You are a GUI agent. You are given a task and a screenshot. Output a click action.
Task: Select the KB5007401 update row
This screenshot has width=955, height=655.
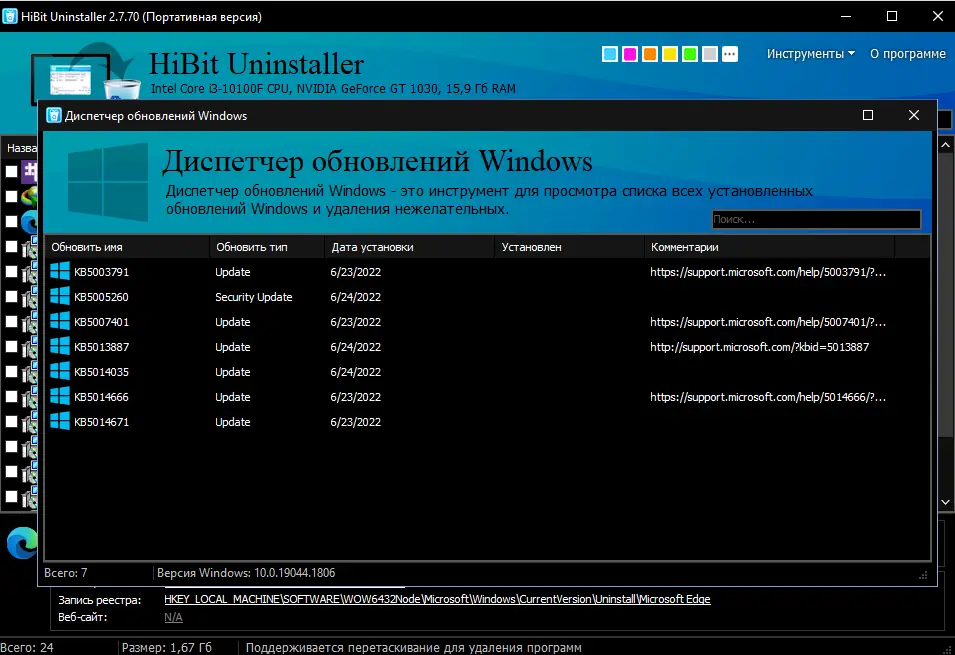[x=487, y=322]
